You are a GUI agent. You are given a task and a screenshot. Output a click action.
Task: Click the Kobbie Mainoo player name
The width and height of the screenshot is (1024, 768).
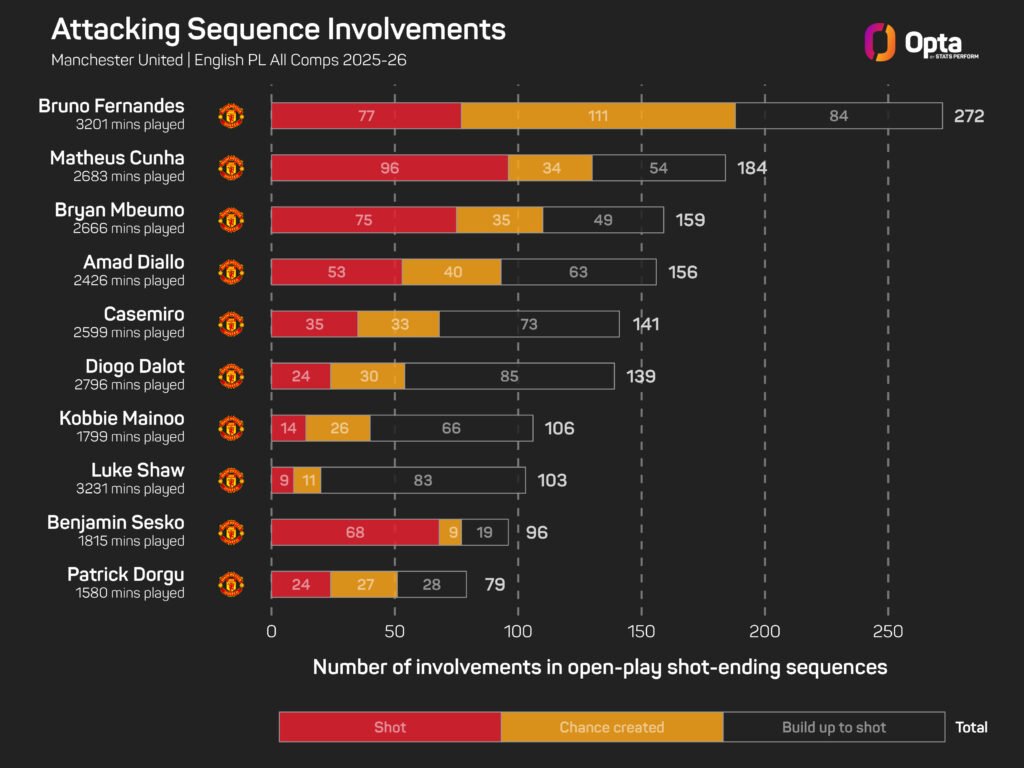point(121,418)
